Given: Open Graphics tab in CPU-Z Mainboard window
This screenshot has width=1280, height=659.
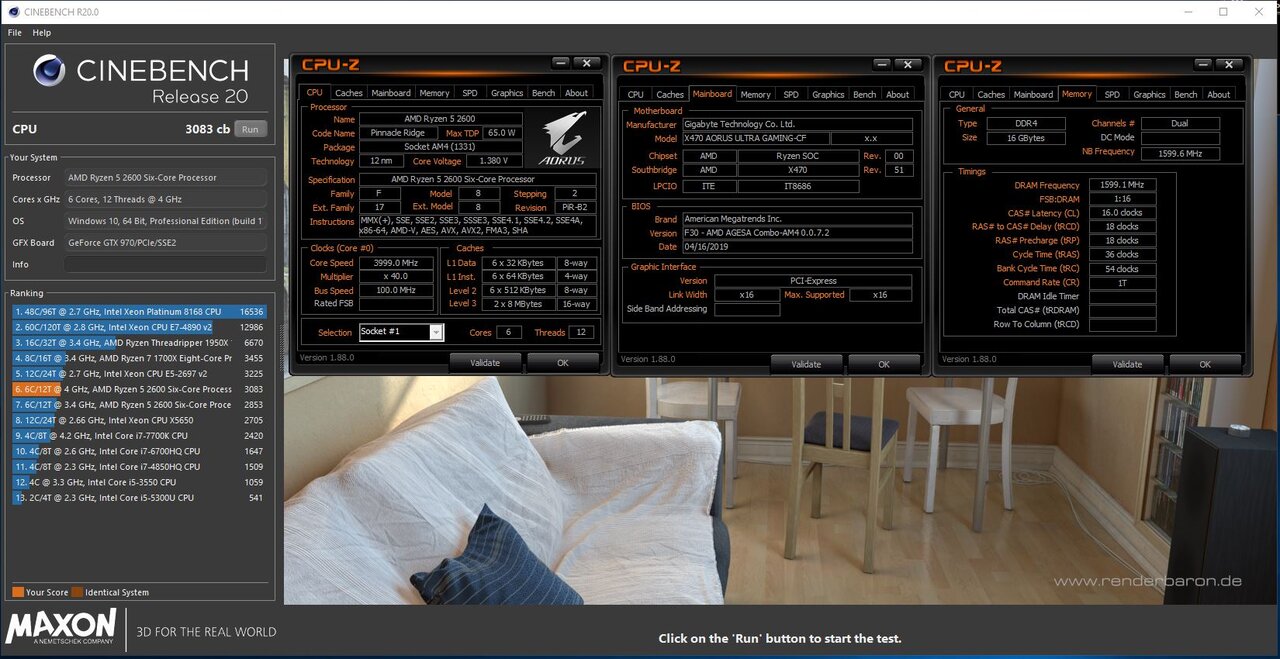Looking at the screenshot, I should click(x=828, y=95).
